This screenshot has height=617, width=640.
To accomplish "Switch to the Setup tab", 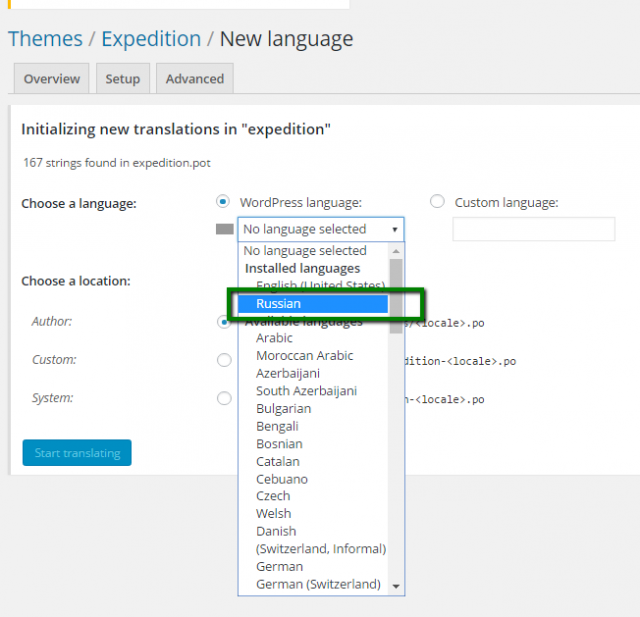I will click(123, 79).
